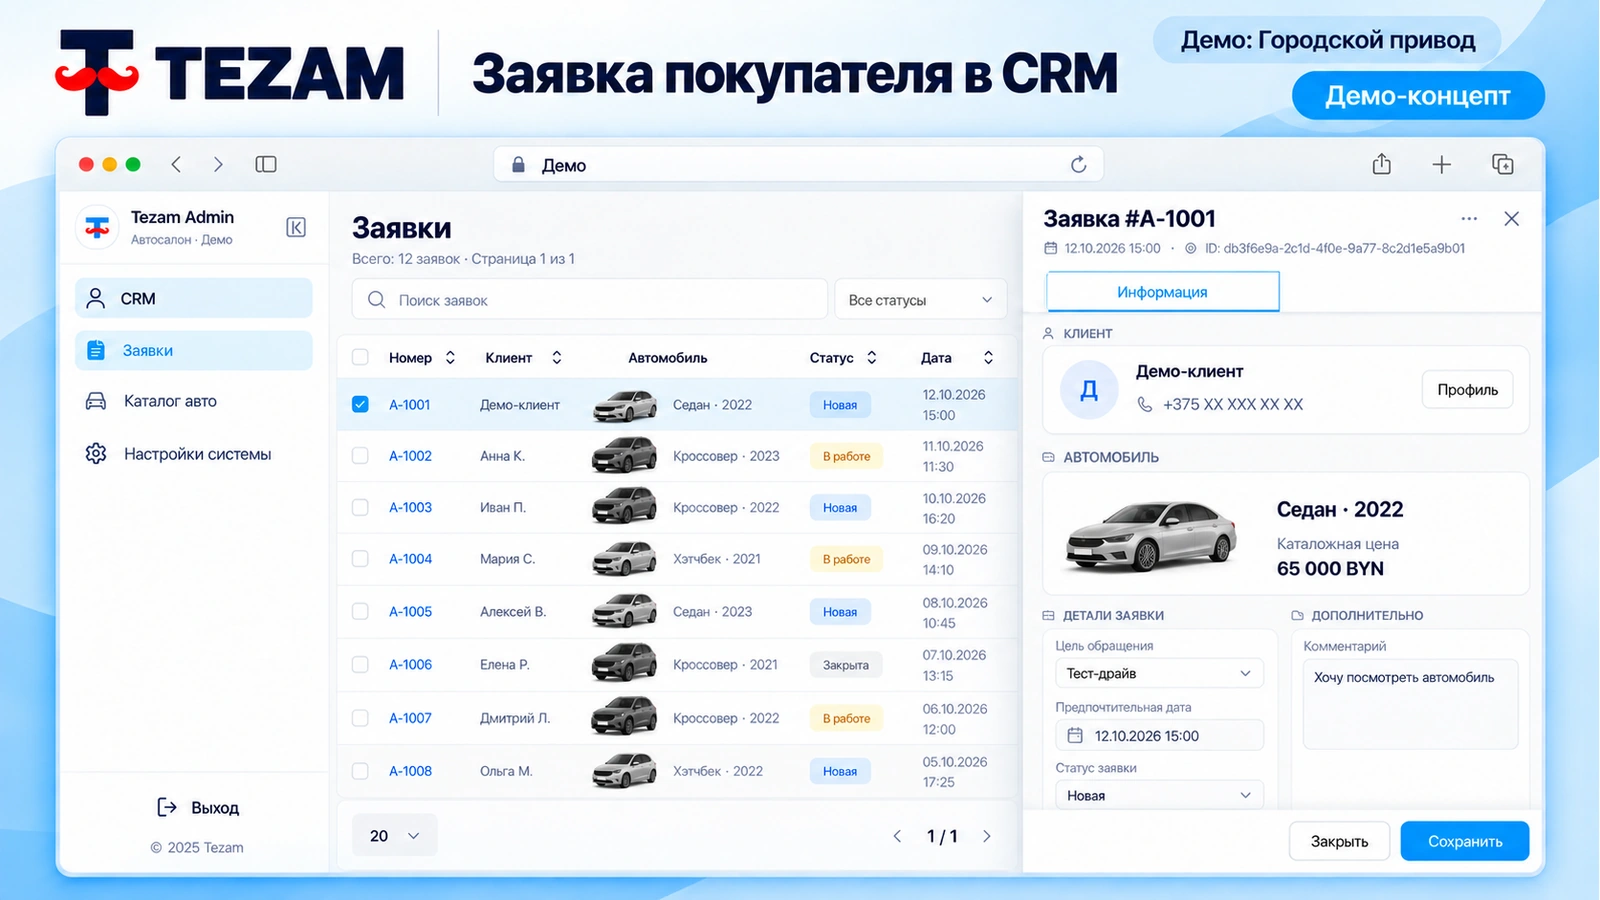The image size is (1600, 900).
Task: Open the CRM menu item
Action: tap(194, 298)
